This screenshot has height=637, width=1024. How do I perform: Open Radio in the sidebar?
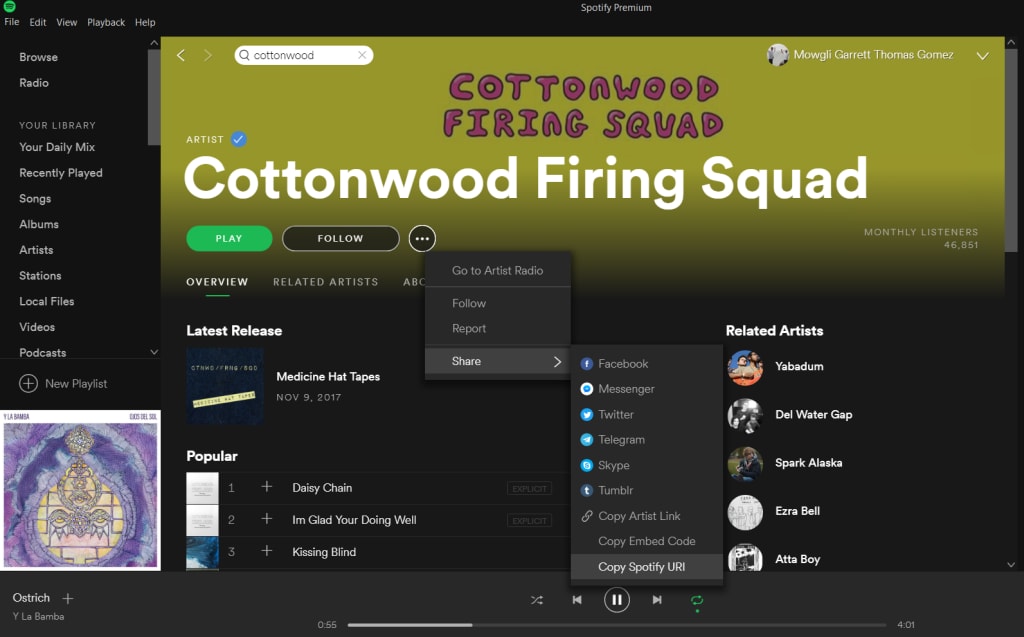coord(34,83)
